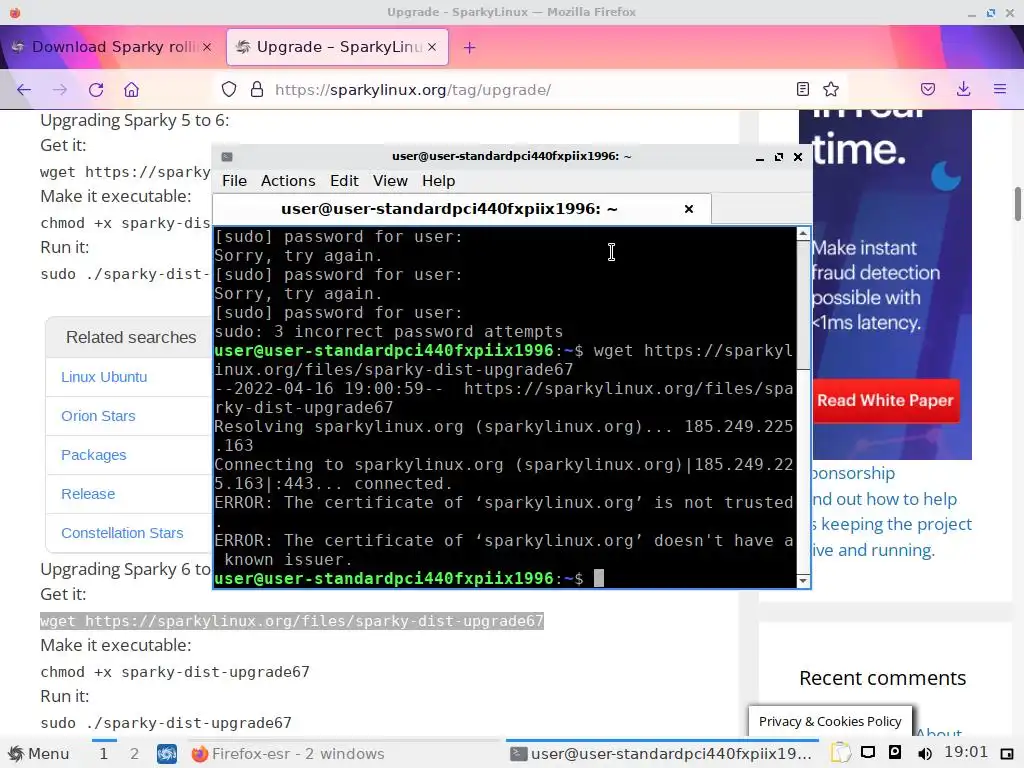Open the Constellation Stars related search
This screenshot has width=1024, height=768.
click(x=122, y=533)
